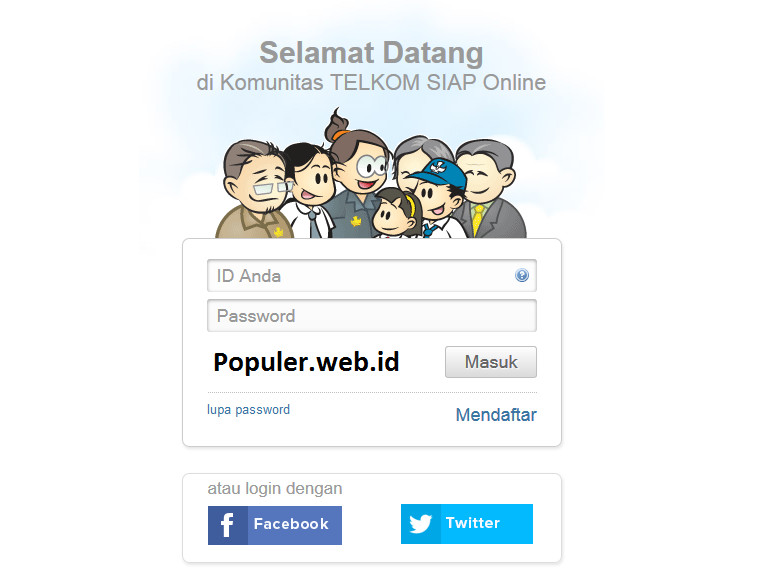This screenshot has width=780, height=580.
Task: Open the Mendaftar registration link
Action: point(496,414)
